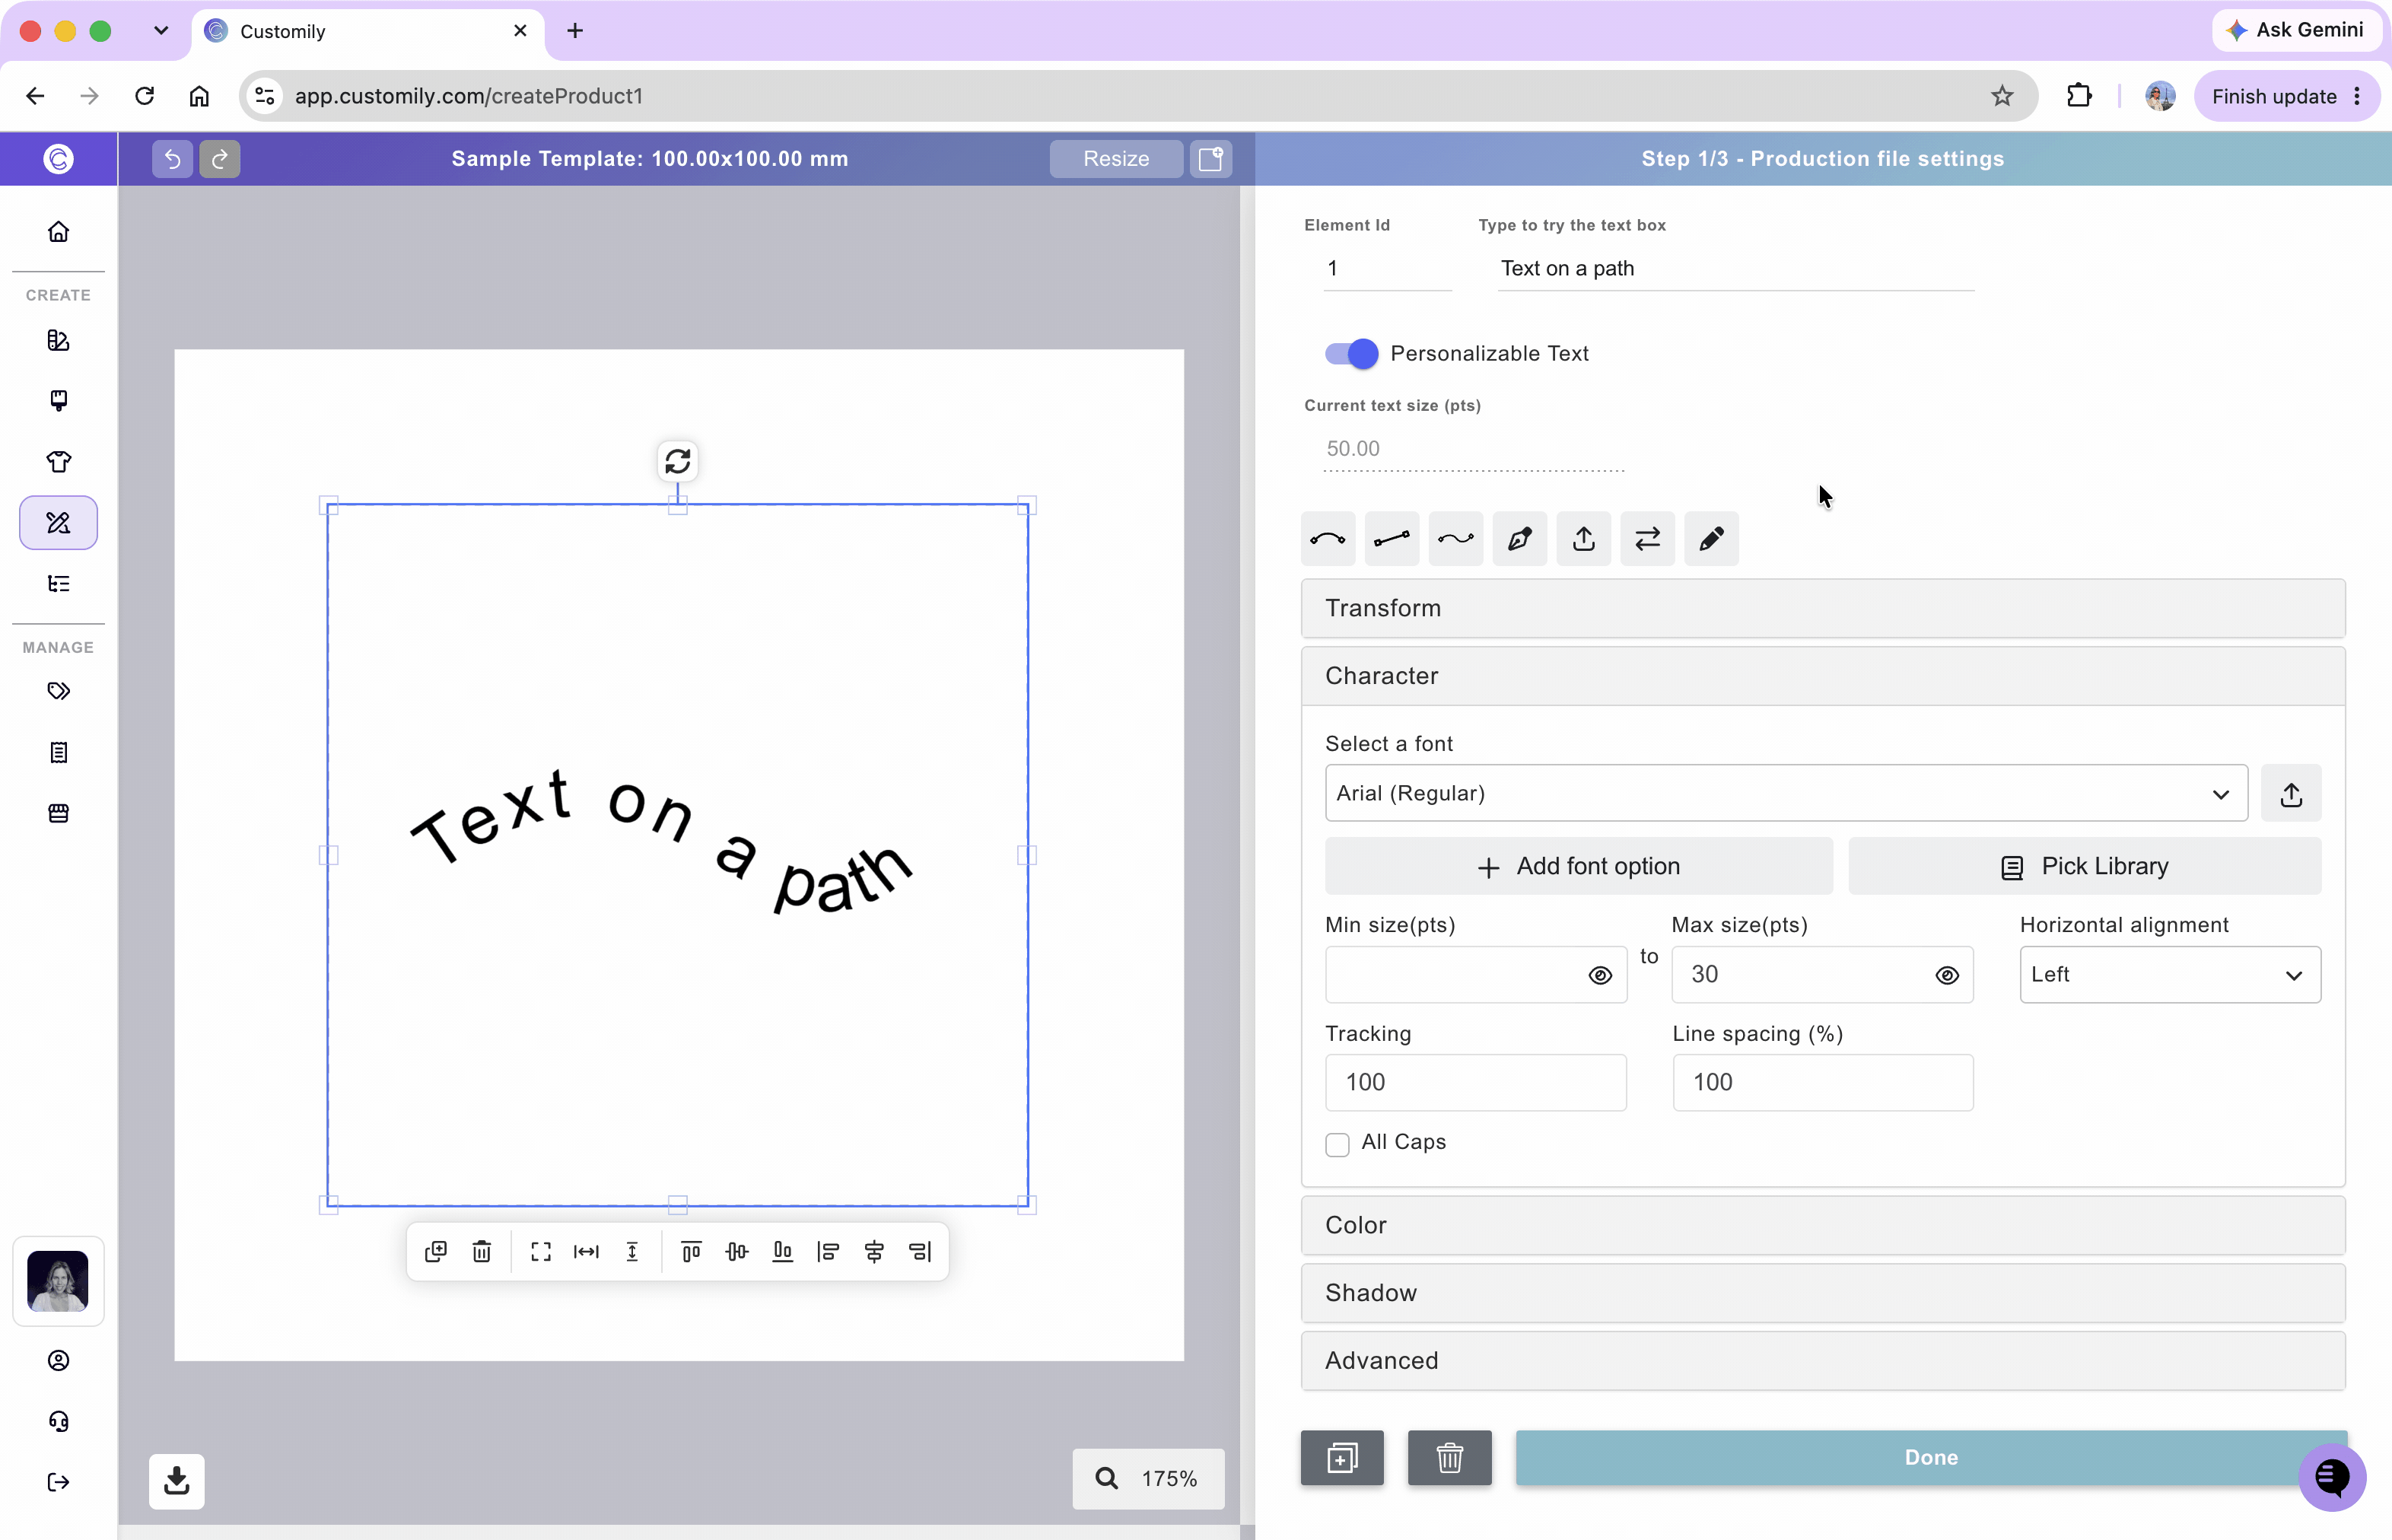The image size is (2392, 1540).
Task: Click the fit width icon in canvas toolbar
Action: pyautogui.click(x=586, y=1251)
